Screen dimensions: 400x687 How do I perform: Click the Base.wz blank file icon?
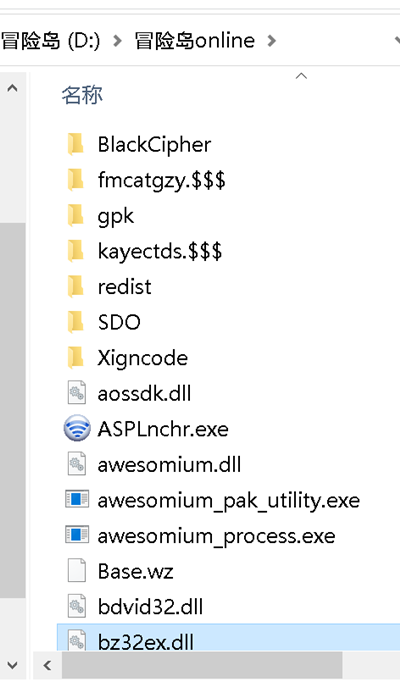77,570
